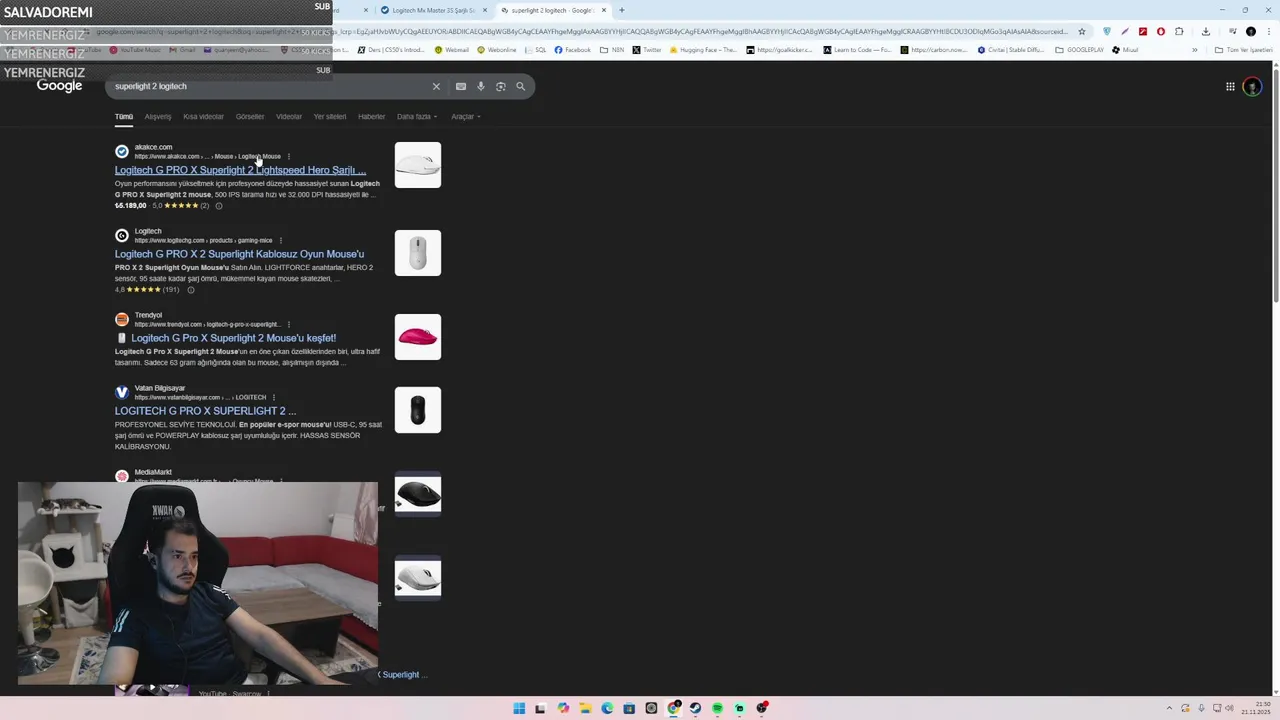Open a new browser tab
This screenshot has width=1280, height=720.
622,10
